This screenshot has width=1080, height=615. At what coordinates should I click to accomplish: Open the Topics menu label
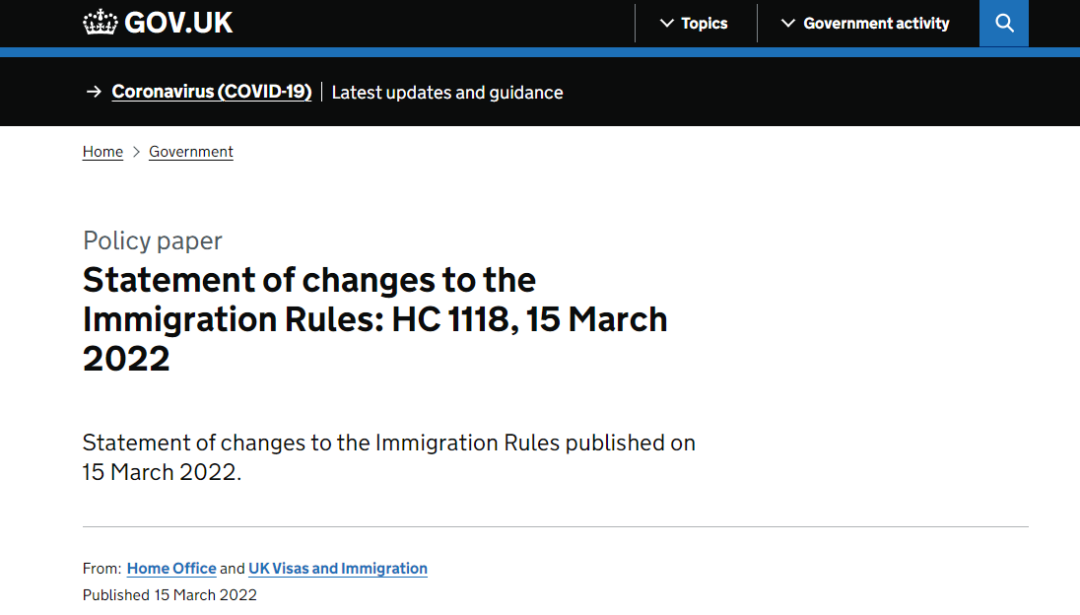(x=704, y=23)
